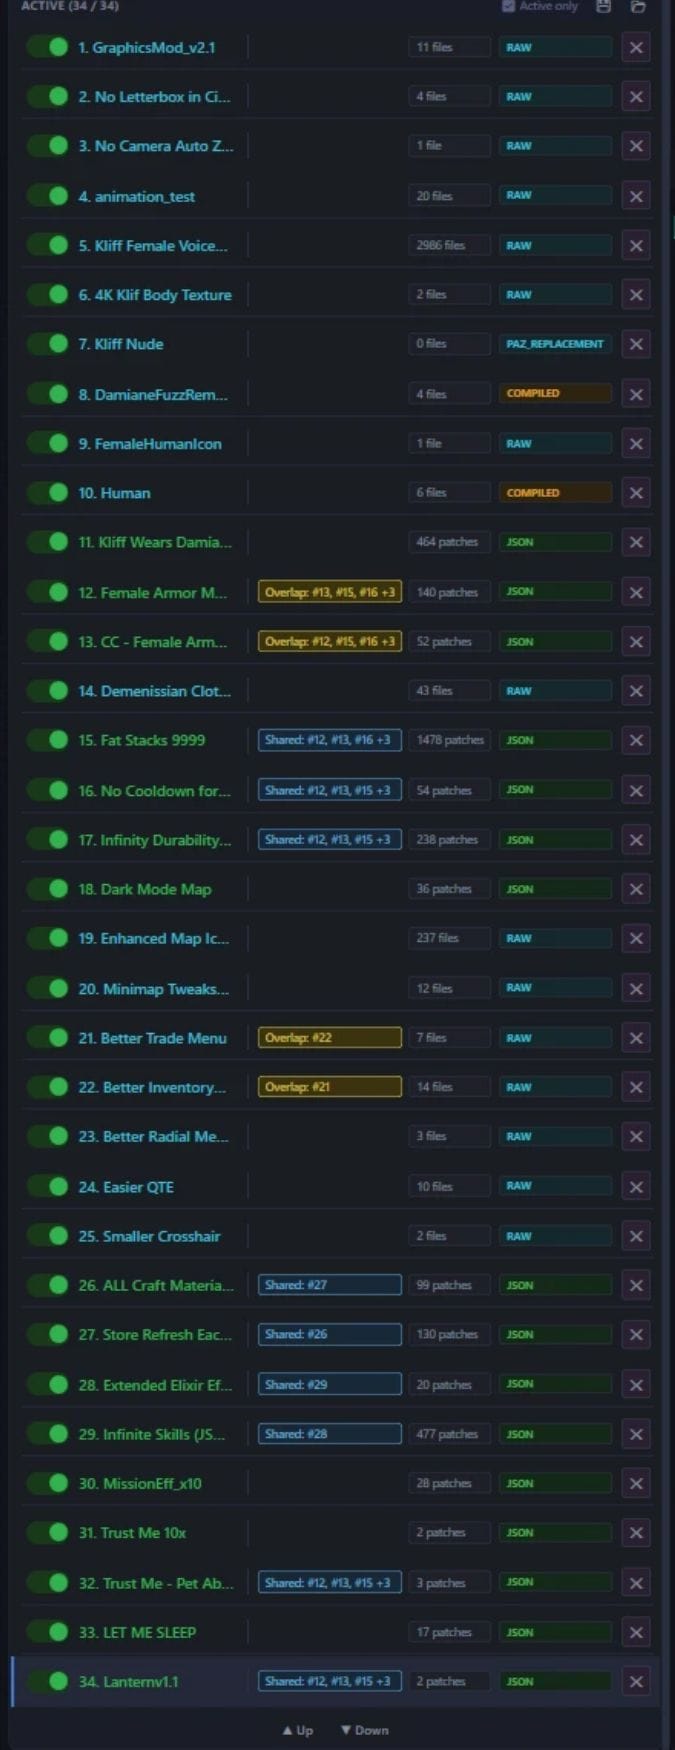Toggle off Smaller Crosshair mod
Image resolution: width=675 pixels, height=1750 pixels.
tap(47, 1236)
